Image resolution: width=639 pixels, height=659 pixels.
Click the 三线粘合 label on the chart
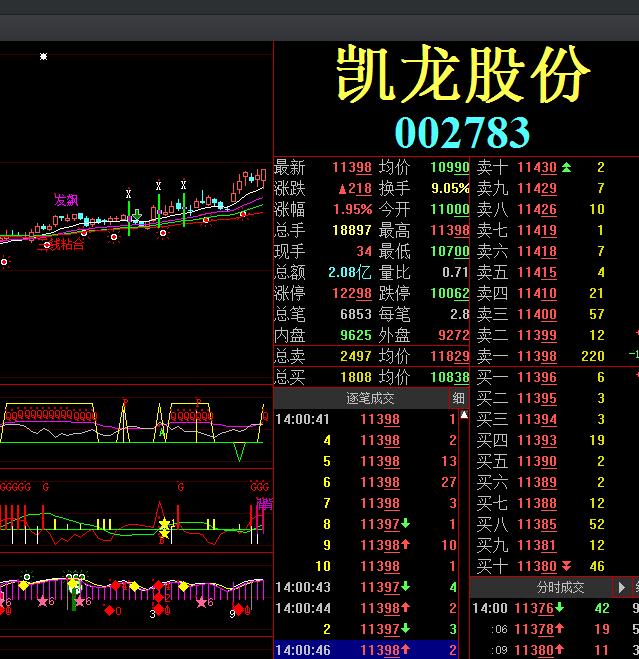click(x=61, y=245)
